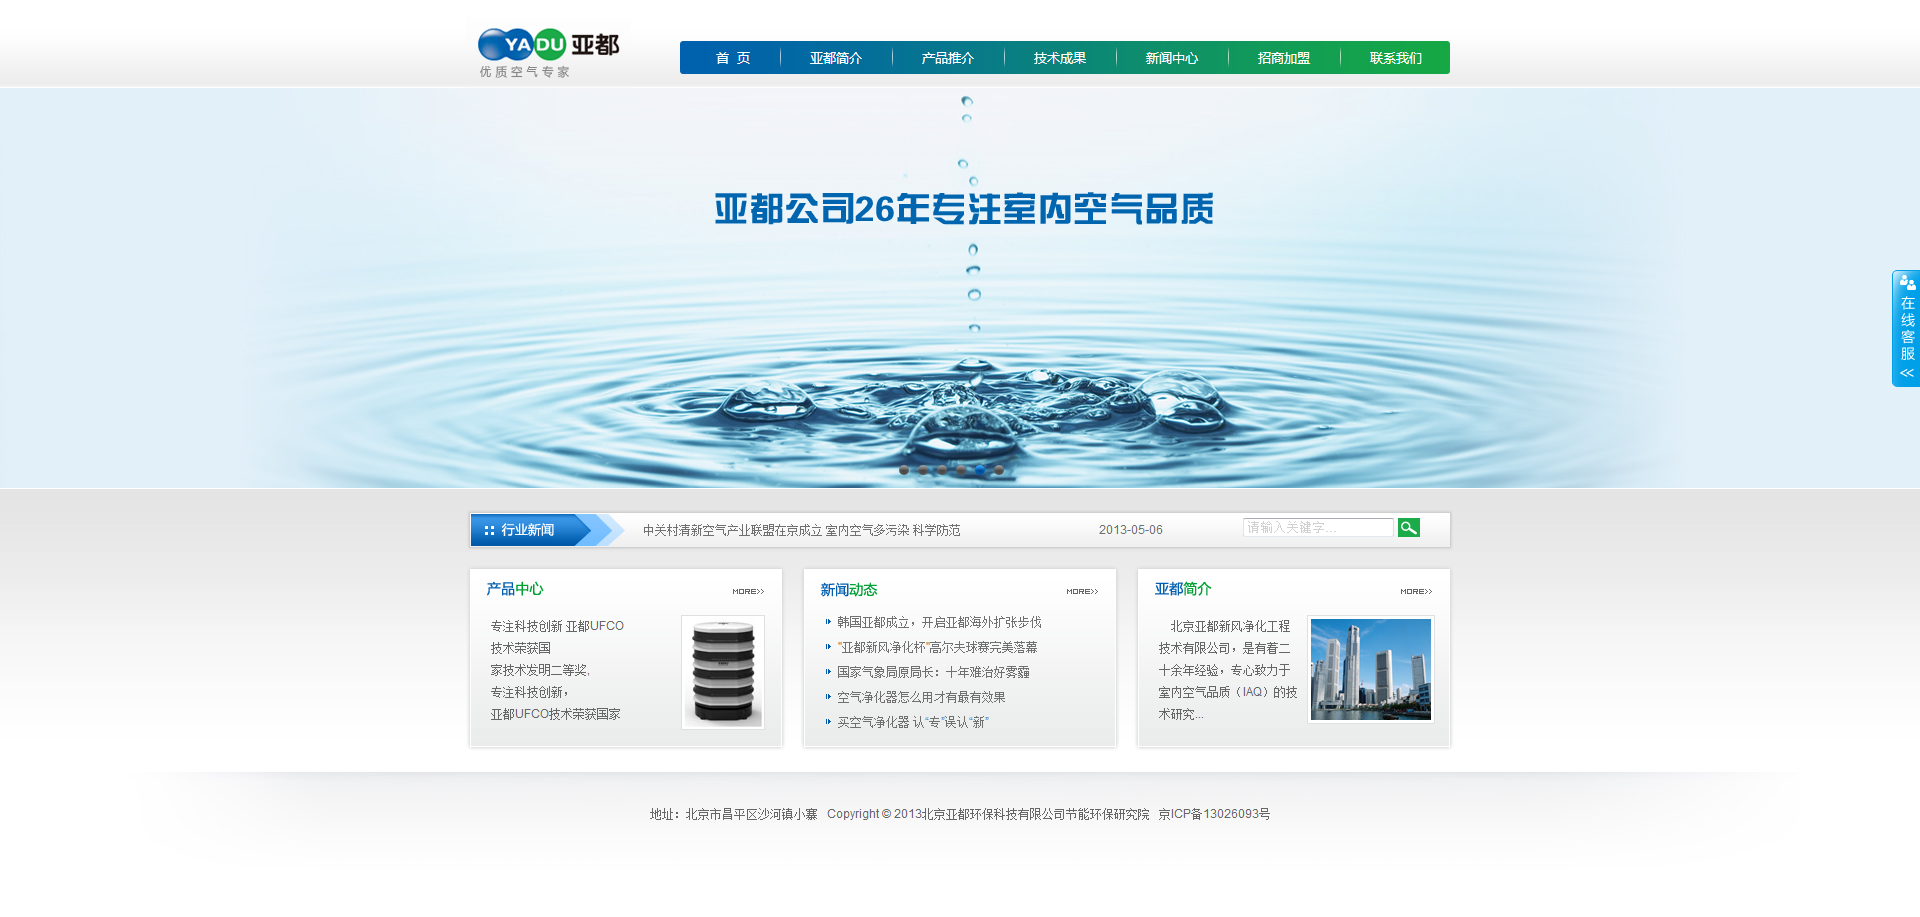This screenshot has width=1920, height=917.
Task: Open the 技术成果 navigation item
Action: coord(1059,58)
